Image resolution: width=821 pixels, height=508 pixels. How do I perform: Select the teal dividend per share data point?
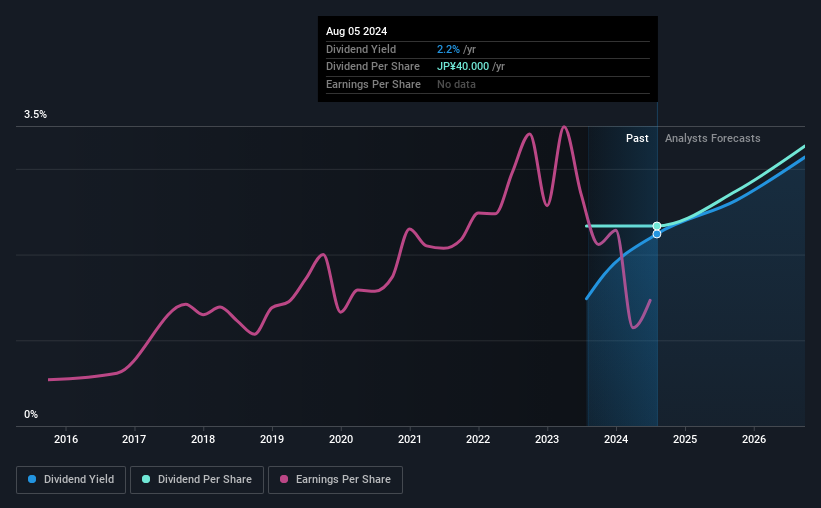pos(657,226)
